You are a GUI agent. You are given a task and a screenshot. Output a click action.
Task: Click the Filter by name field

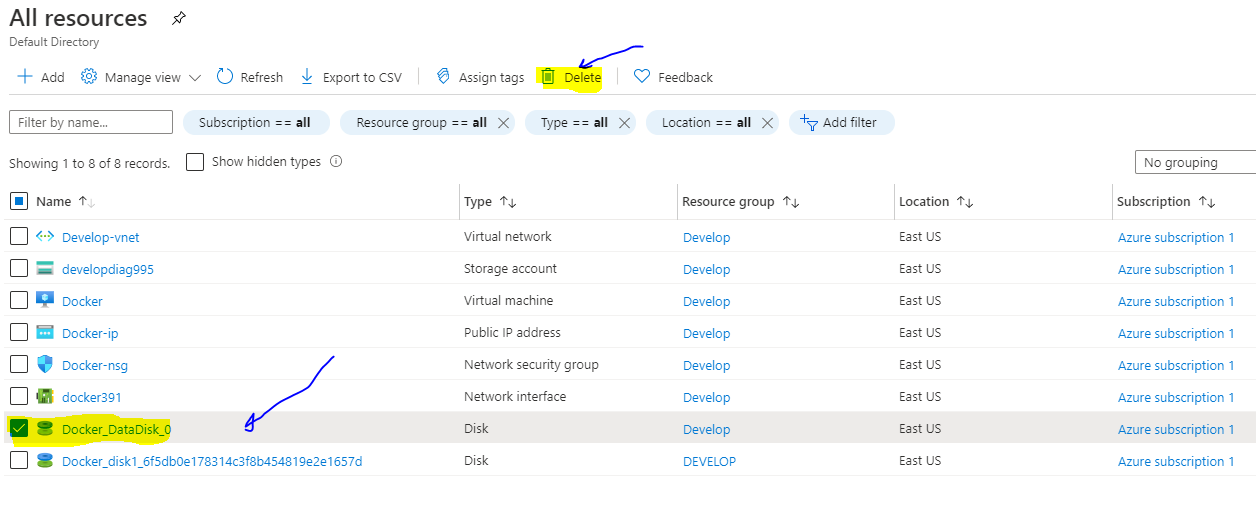[x=91, y=122]
